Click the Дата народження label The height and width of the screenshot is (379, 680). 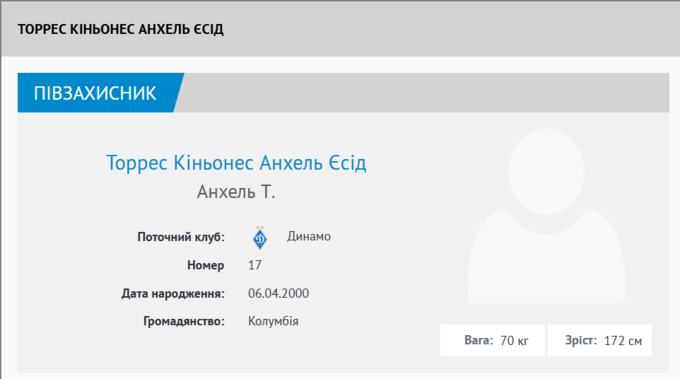173,294
